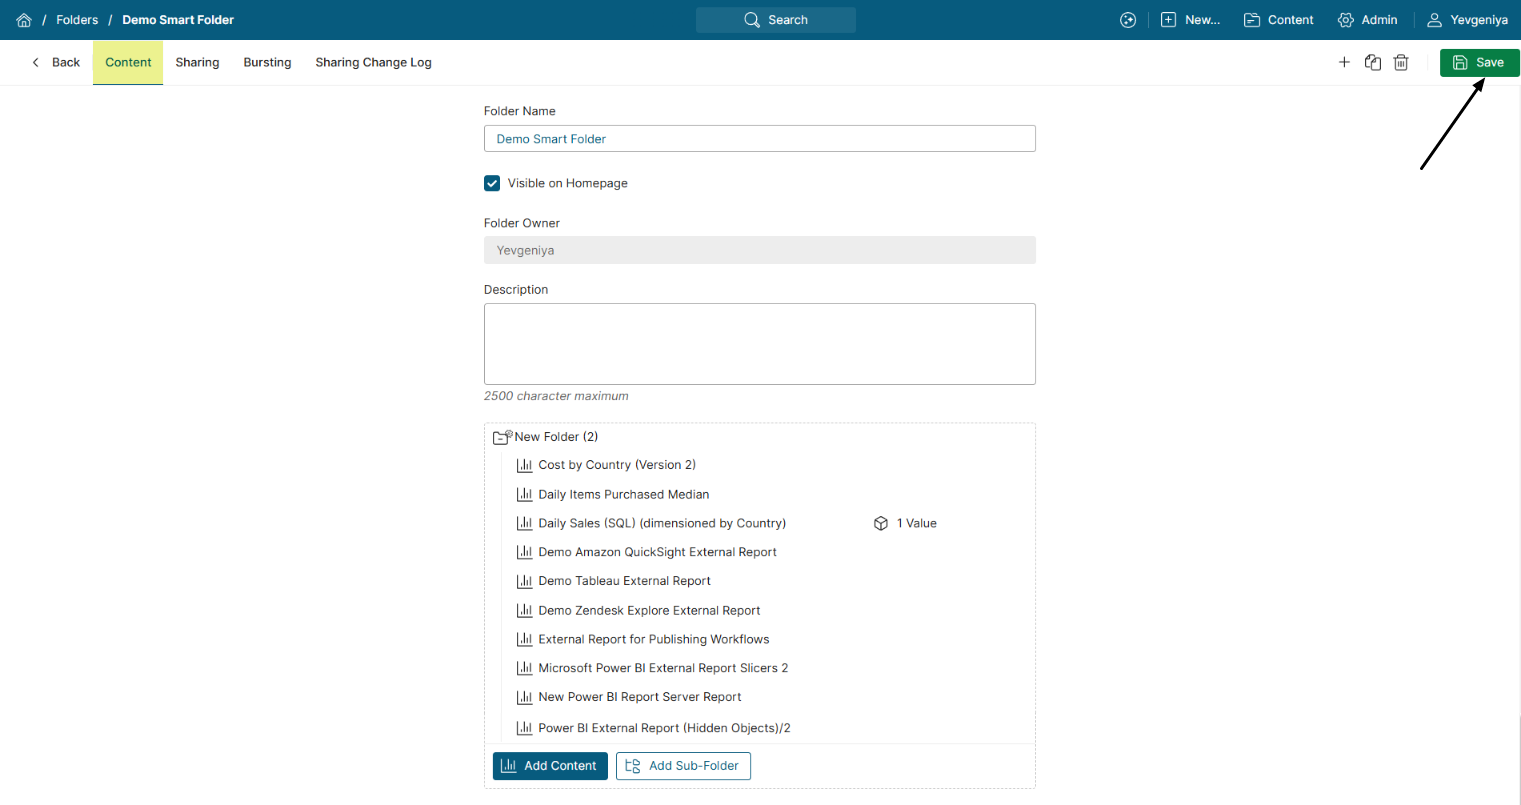
Task: Click the New Folder (2) folder icon
Action: tap(502, 437)
